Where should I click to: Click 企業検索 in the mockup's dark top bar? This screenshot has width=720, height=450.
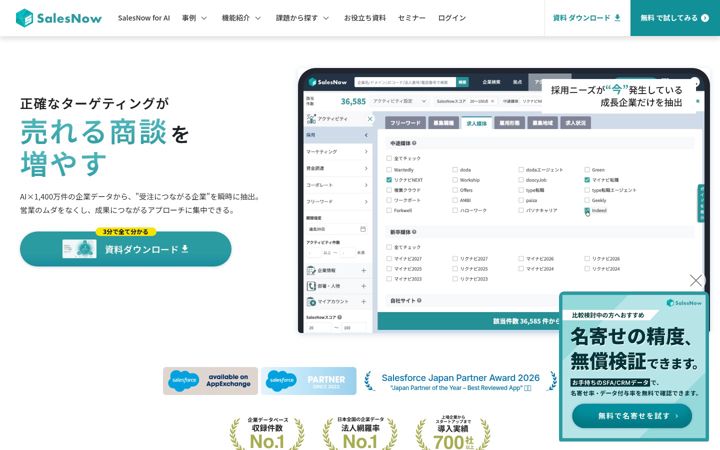tap(491, 82)
